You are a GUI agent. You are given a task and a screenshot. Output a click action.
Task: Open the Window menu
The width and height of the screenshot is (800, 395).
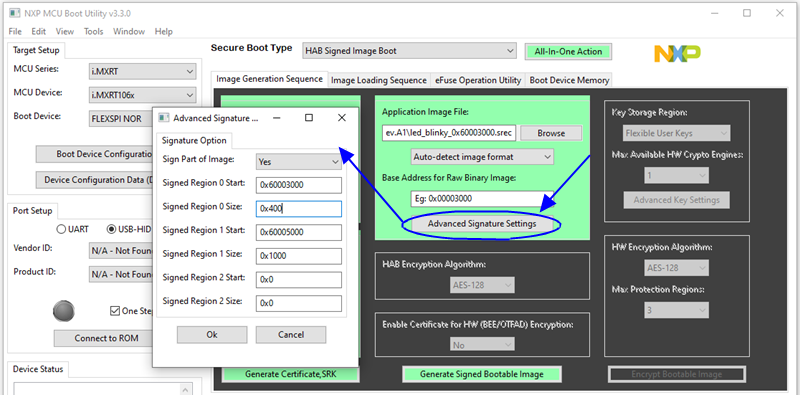[129, 31]
